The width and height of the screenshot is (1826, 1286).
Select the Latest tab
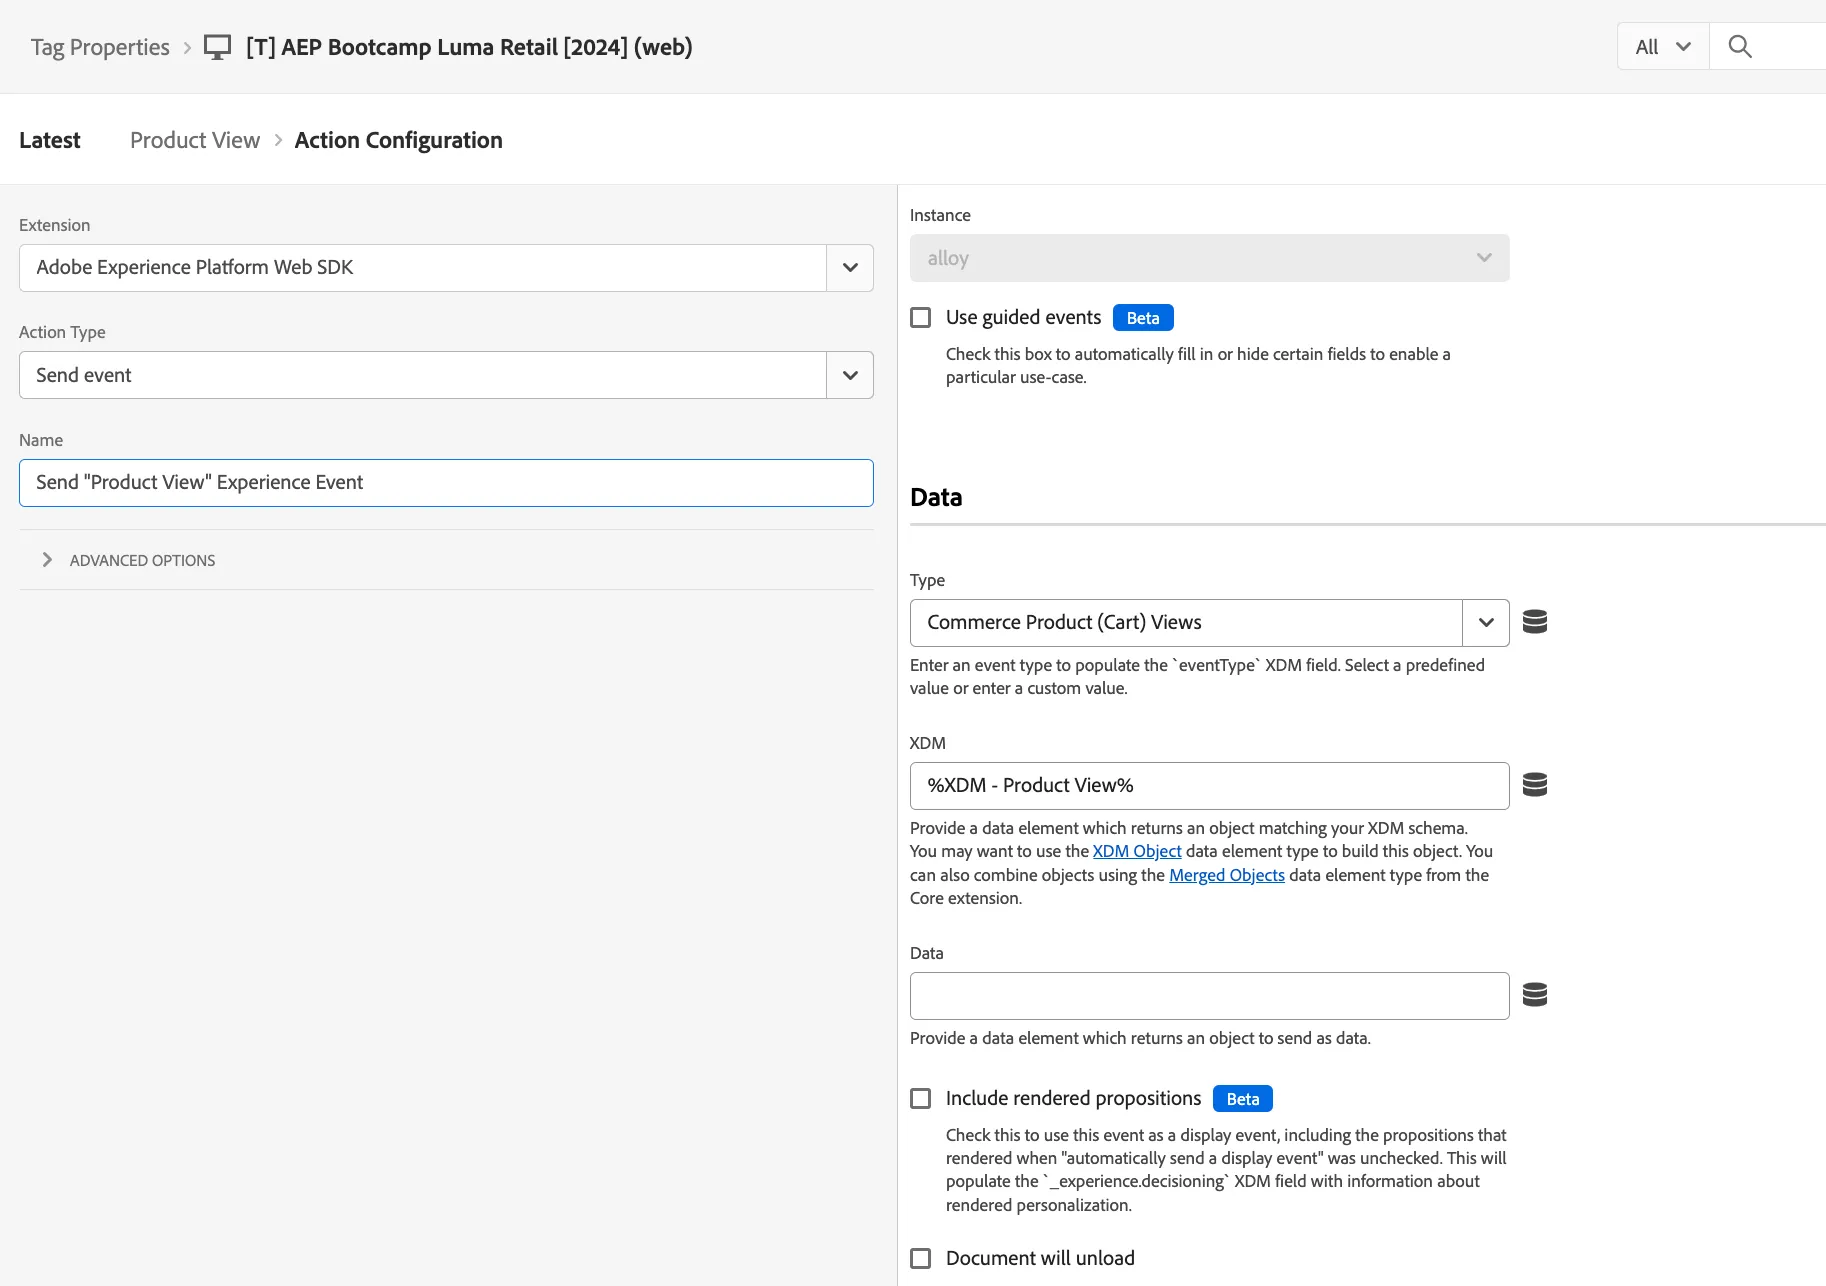coord(50,140)
